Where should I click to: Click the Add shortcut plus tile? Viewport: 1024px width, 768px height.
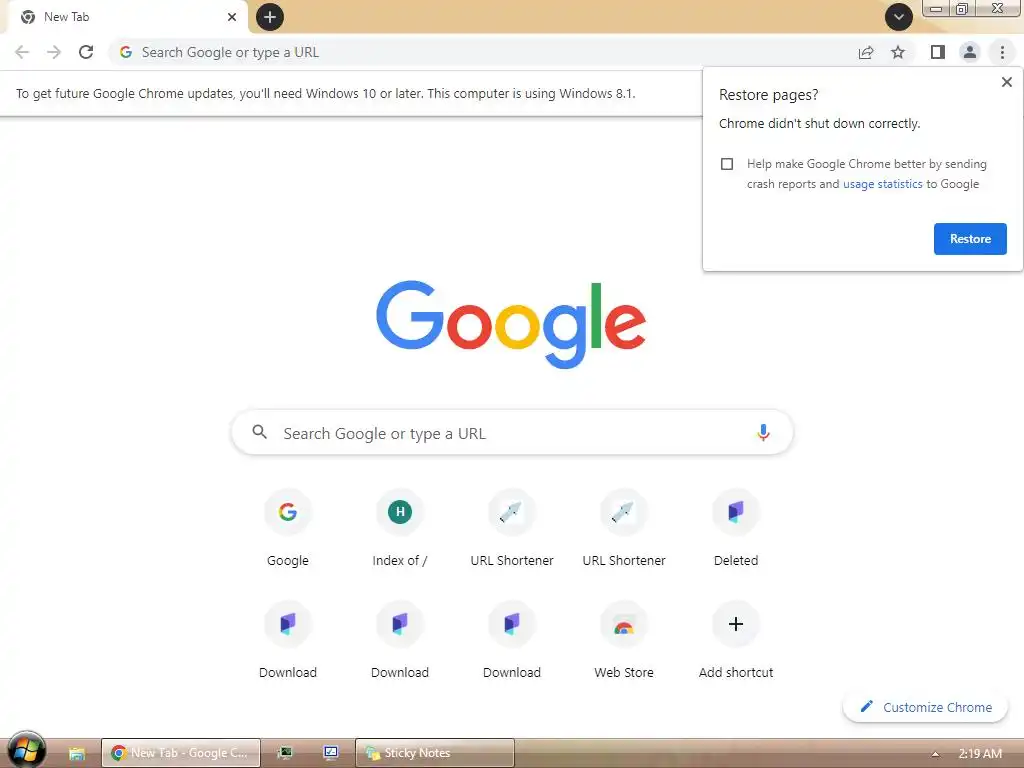tap(736, 641)
